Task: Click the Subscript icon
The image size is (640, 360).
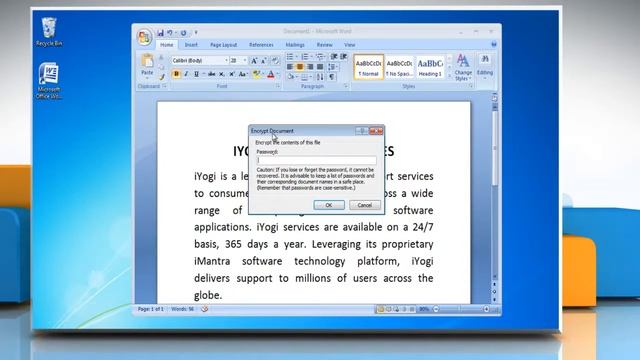Action: pyautogui.click(x=222, y=74)
